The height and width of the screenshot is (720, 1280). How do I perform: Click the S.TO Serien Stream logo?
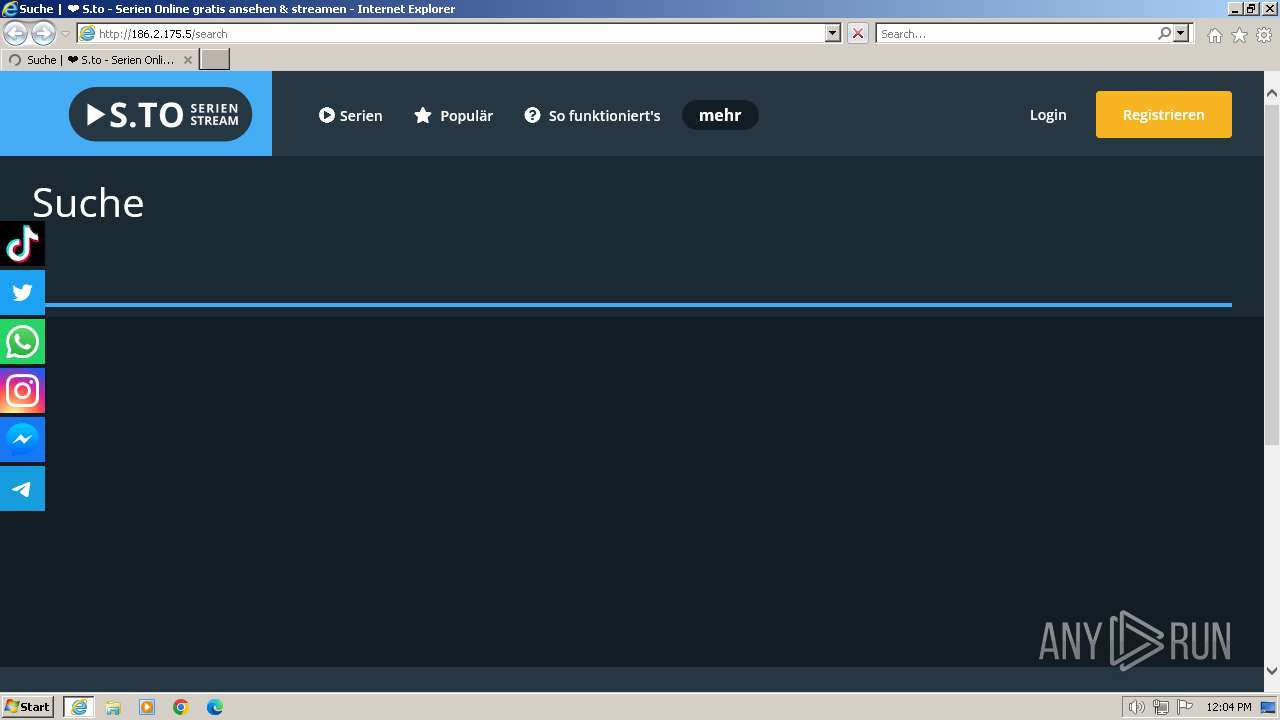point(160,114)
